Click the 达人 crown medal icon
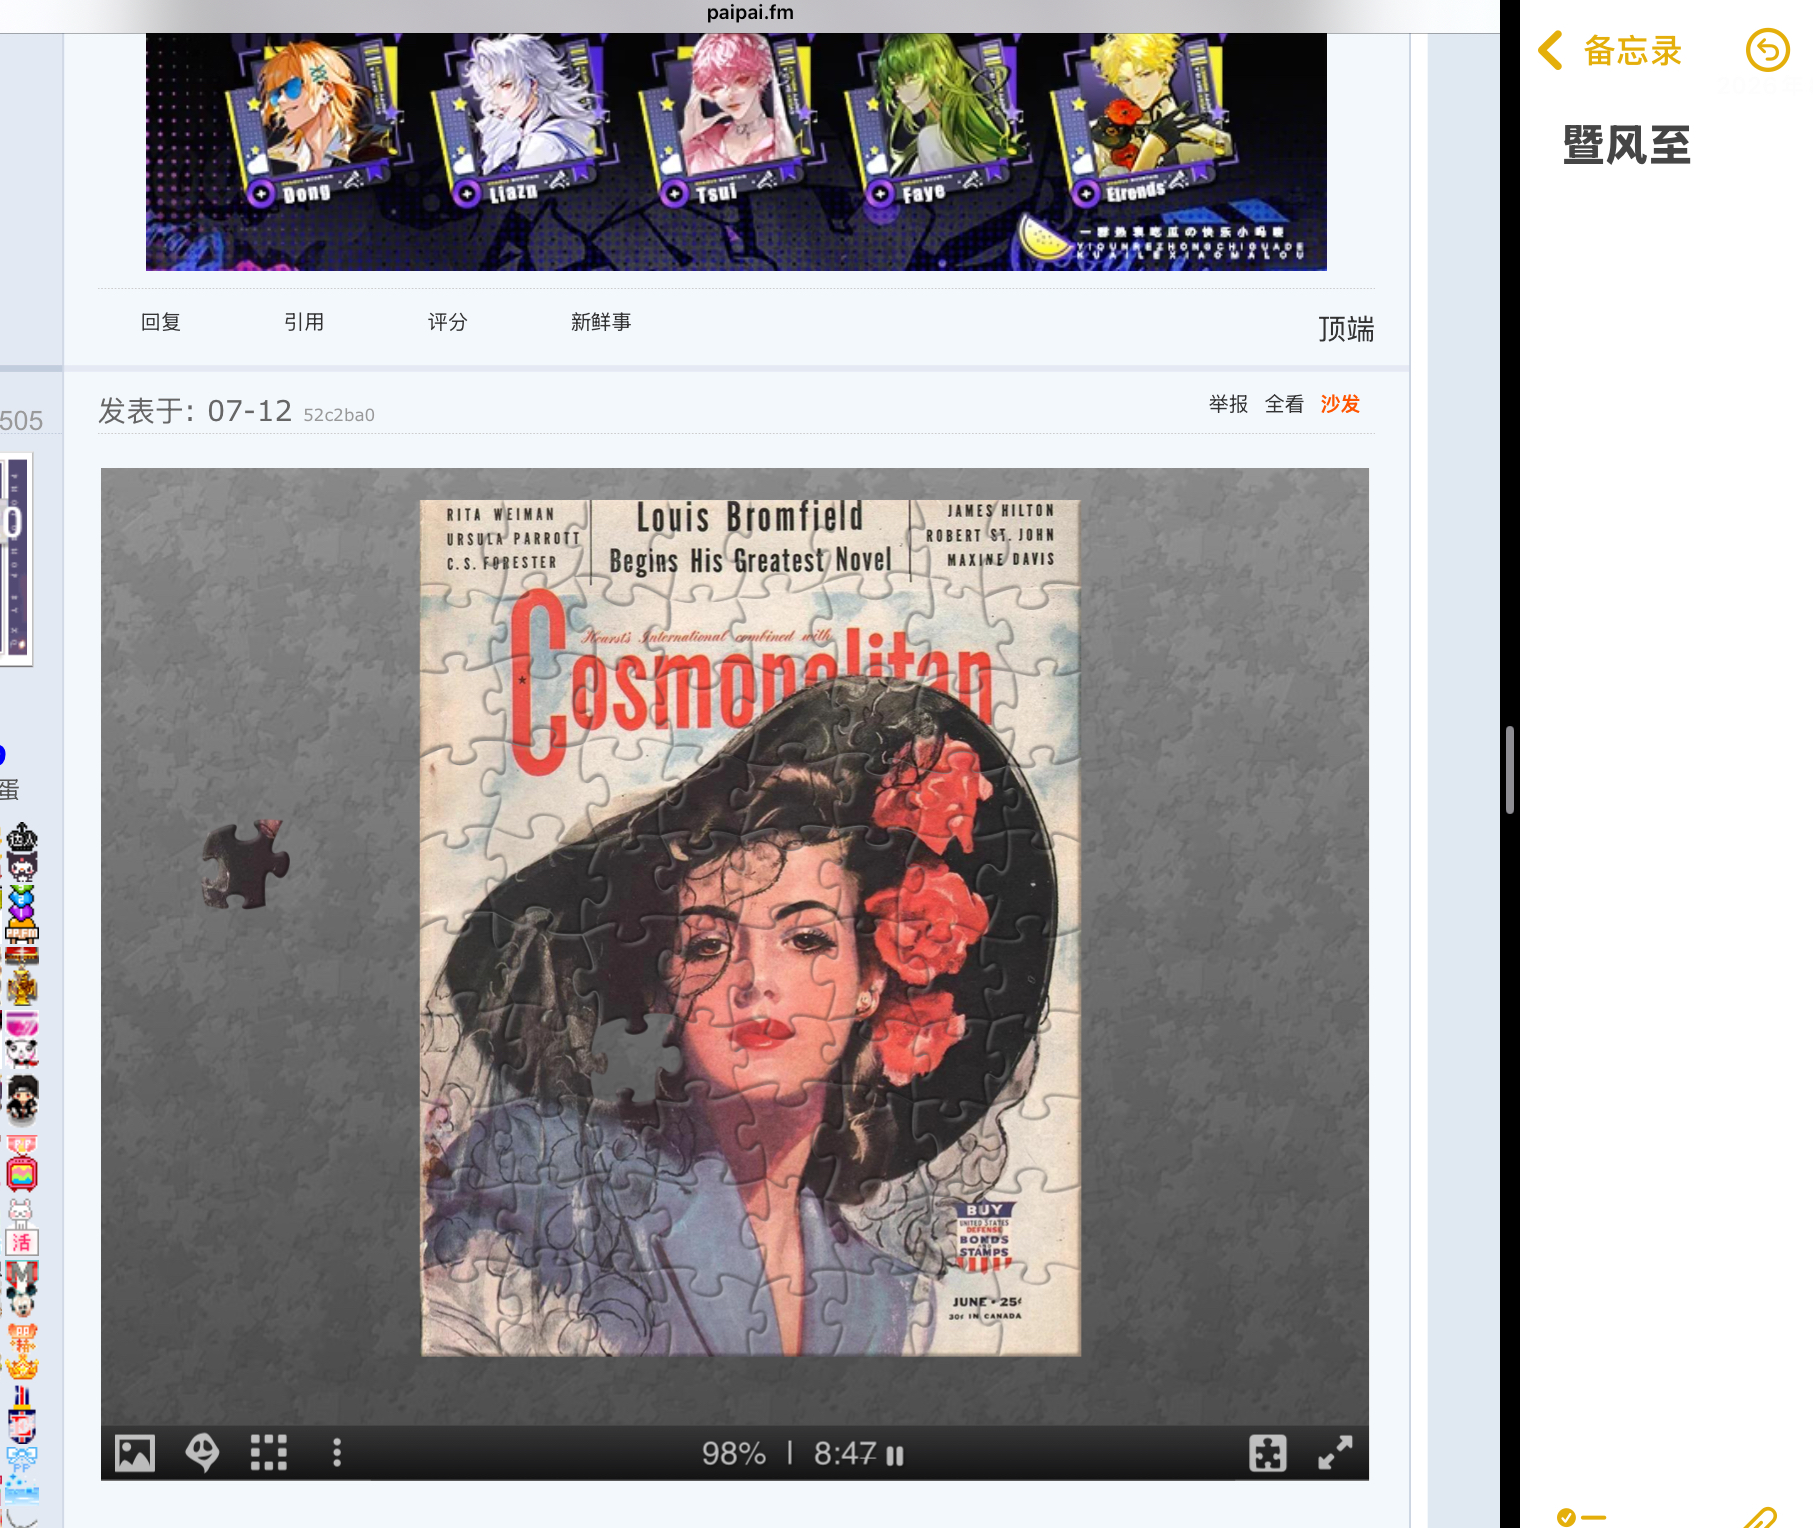The width and height of the screenshot is (1813, 1528). click(x=22, y=838)
